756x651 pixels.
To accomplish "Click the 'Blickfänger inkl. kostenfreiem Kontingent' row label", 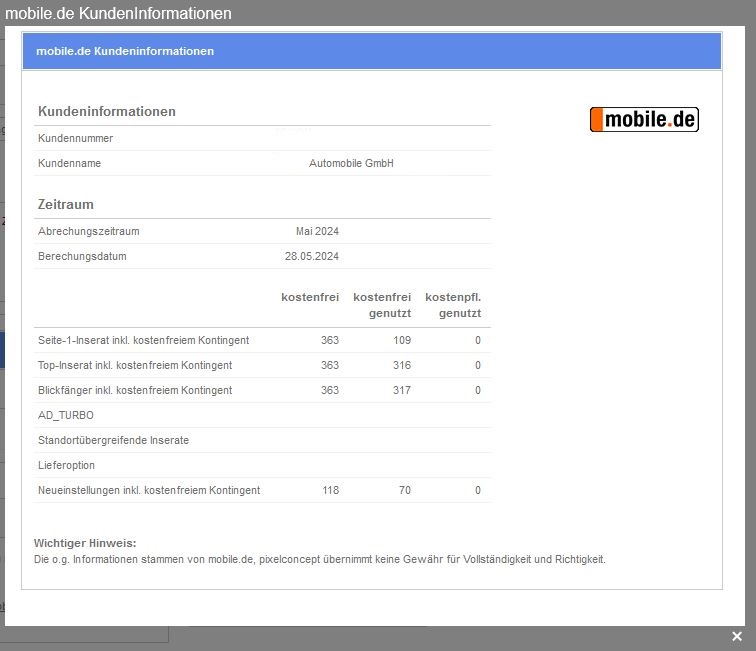I will pos(135,391).
